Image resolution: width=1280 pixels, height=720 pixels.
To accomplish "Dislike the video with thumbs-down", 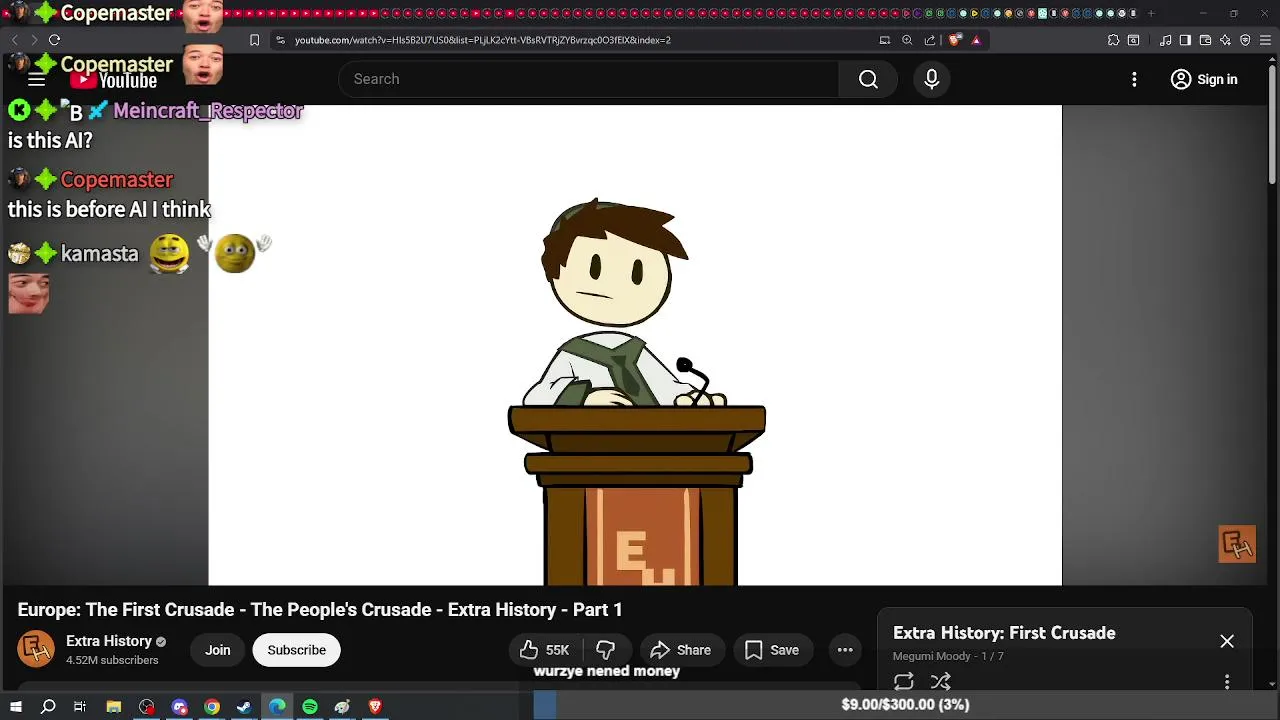I will (605, 650).
